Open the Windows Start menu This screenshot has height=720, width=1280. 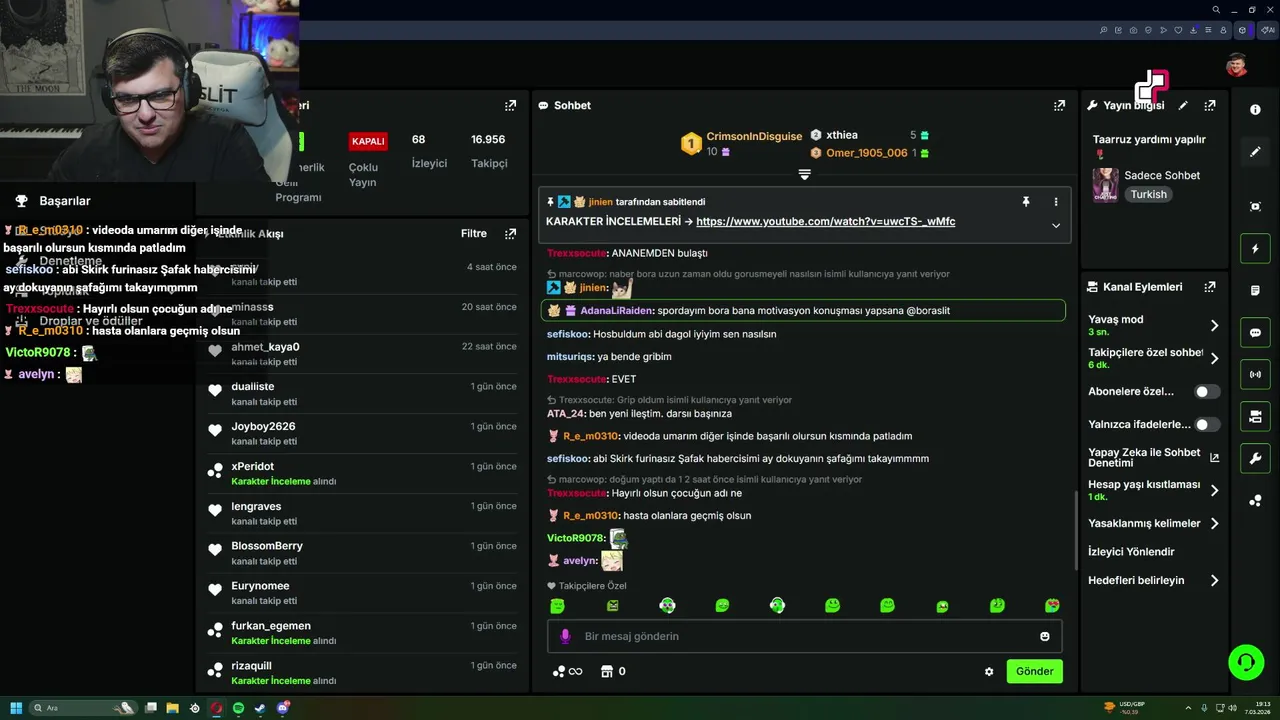(16, 708)
